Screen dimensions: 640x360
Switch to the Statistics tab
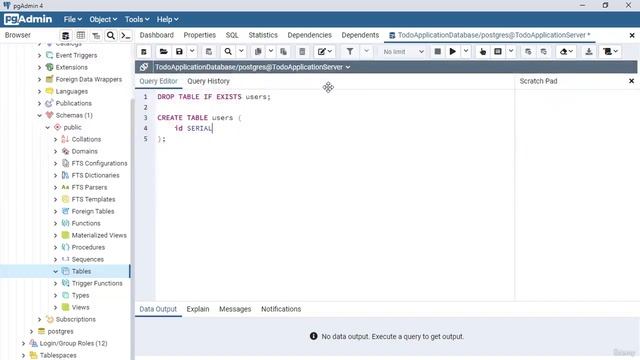(263, 35)
